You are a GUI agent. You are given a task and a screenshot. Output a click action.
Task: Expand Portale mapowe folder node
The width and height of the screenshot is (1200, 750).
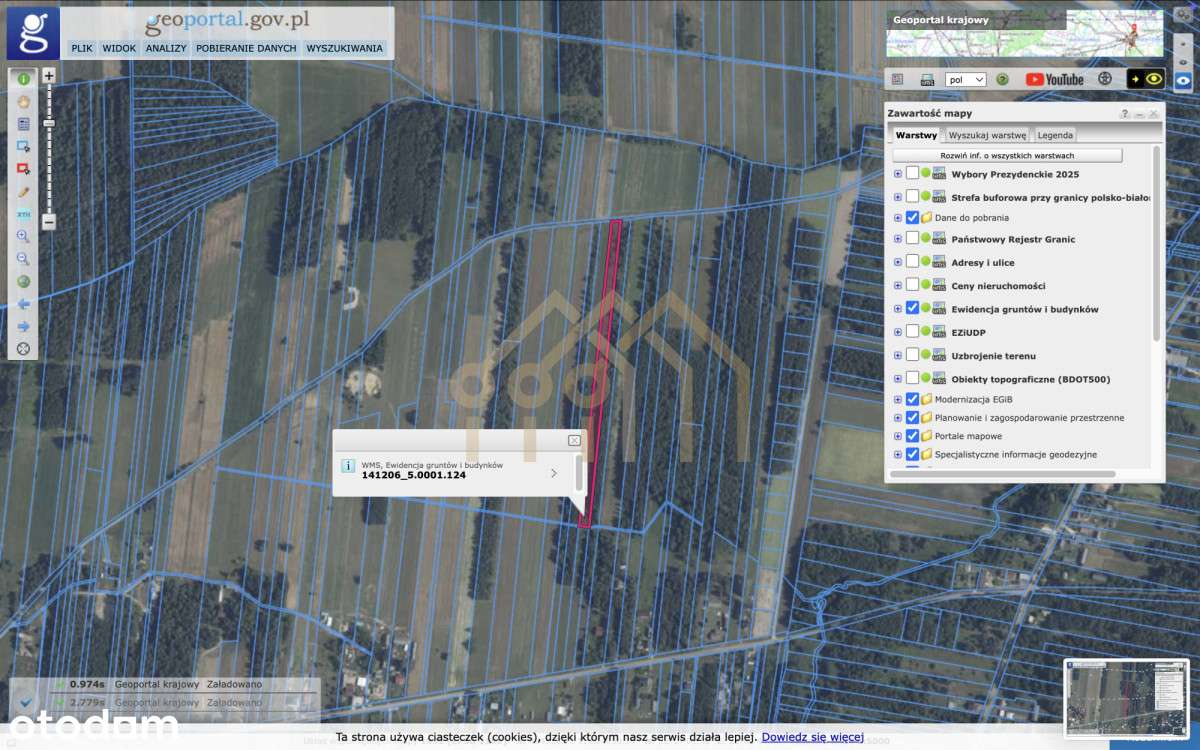click(x=898, y=436)
